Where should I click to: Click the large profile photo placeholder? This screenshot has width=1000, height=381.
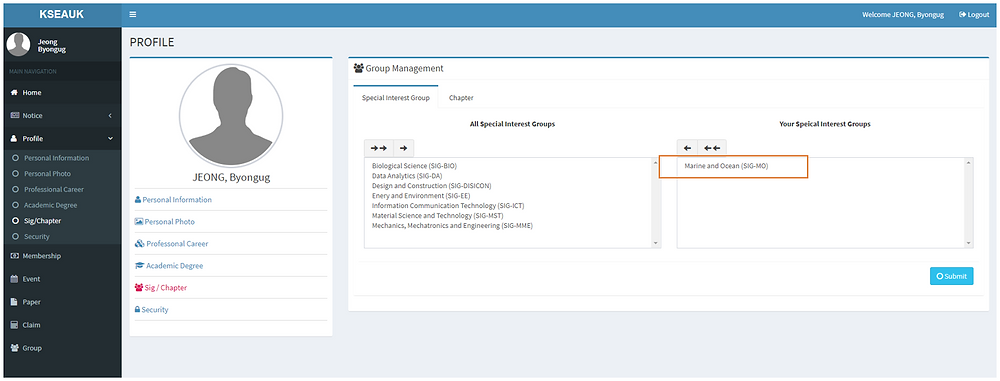pos(231,115)
